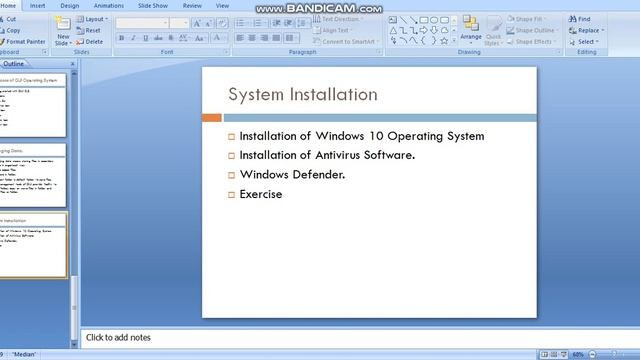Select the 5-Point Star shape
This screenshot has height=360, width=640.
point(444,41)
